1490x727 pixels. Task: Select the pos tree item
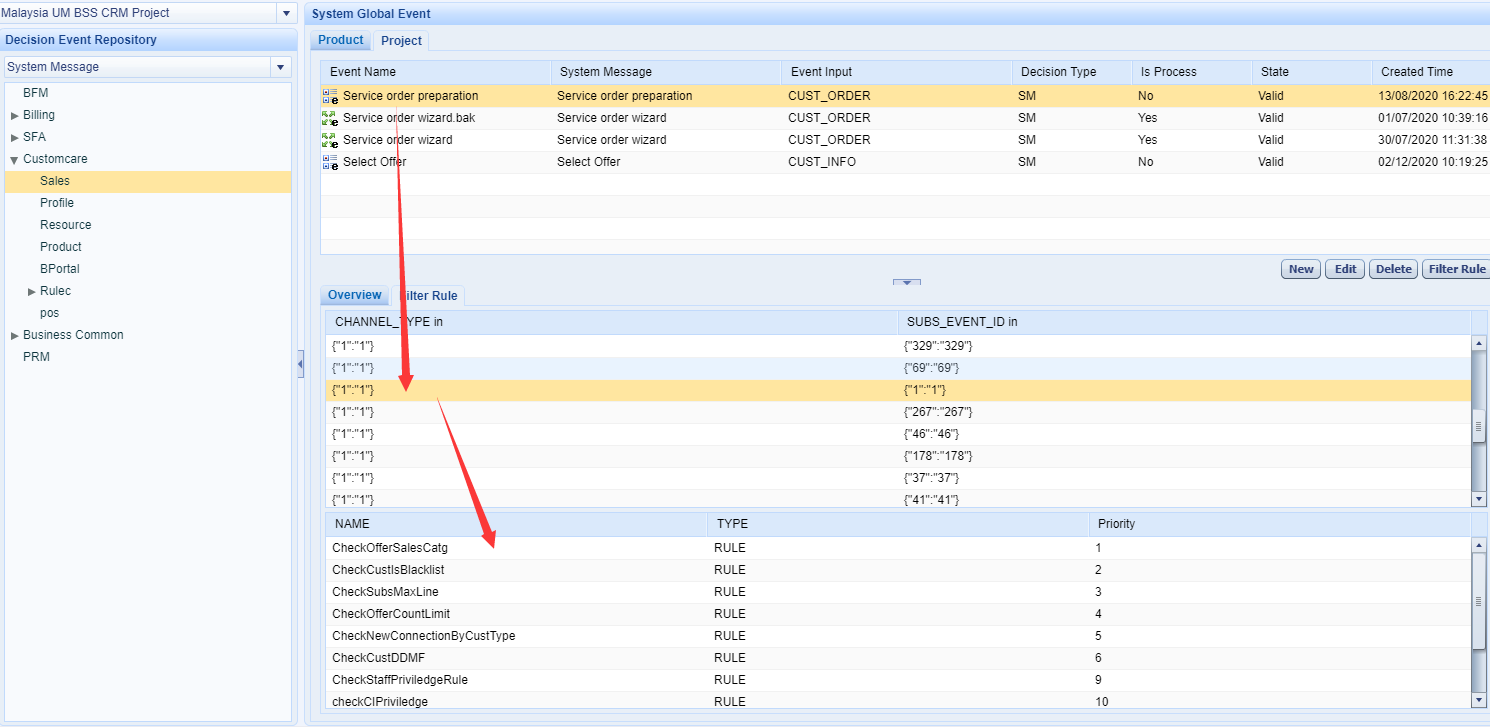(50, 313)
